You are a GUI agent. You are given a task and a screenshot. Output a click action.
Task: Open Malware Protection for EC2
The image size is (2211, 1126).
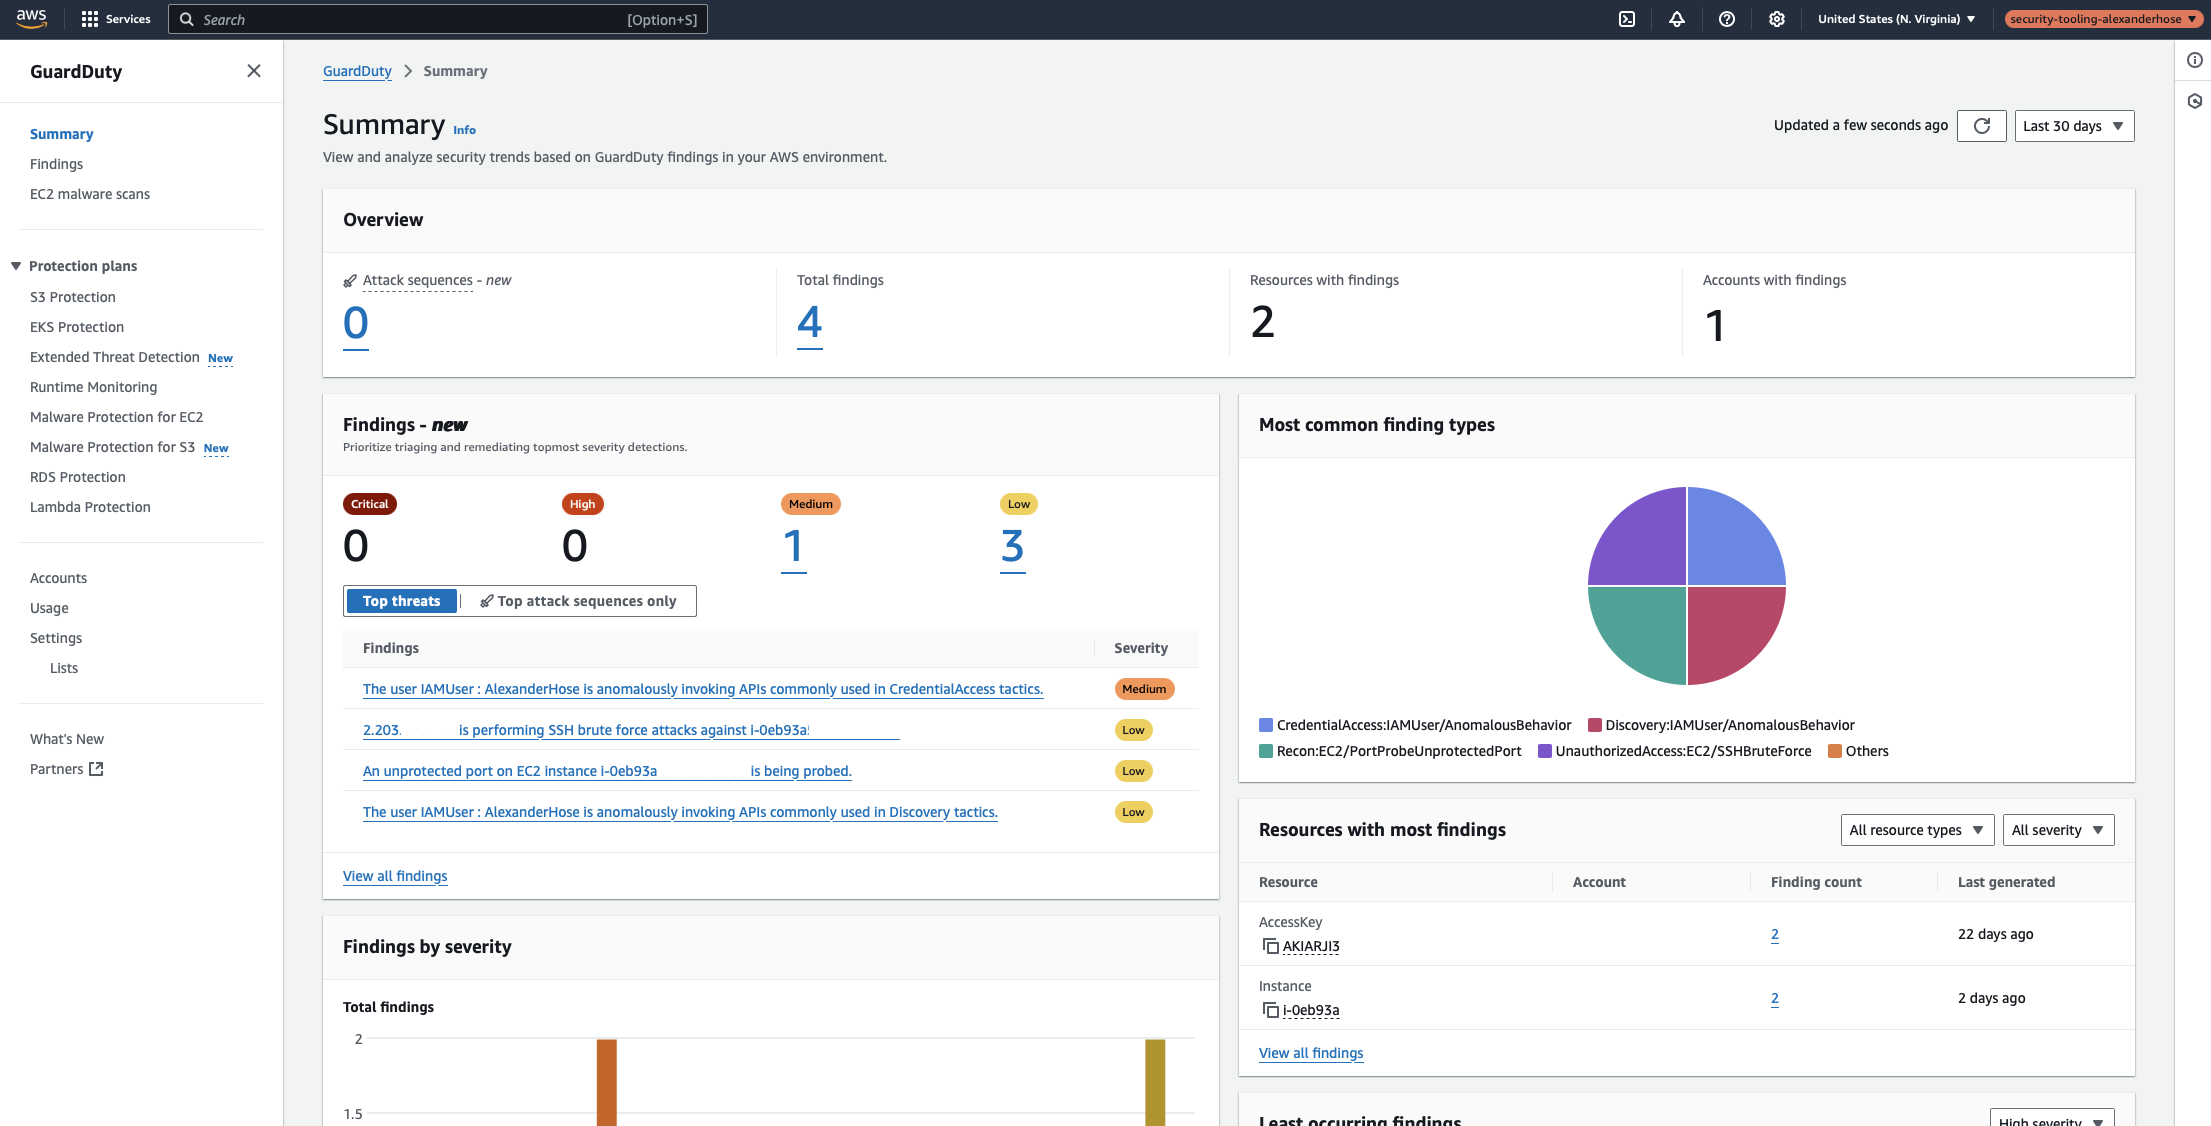(x=116, y=417)
